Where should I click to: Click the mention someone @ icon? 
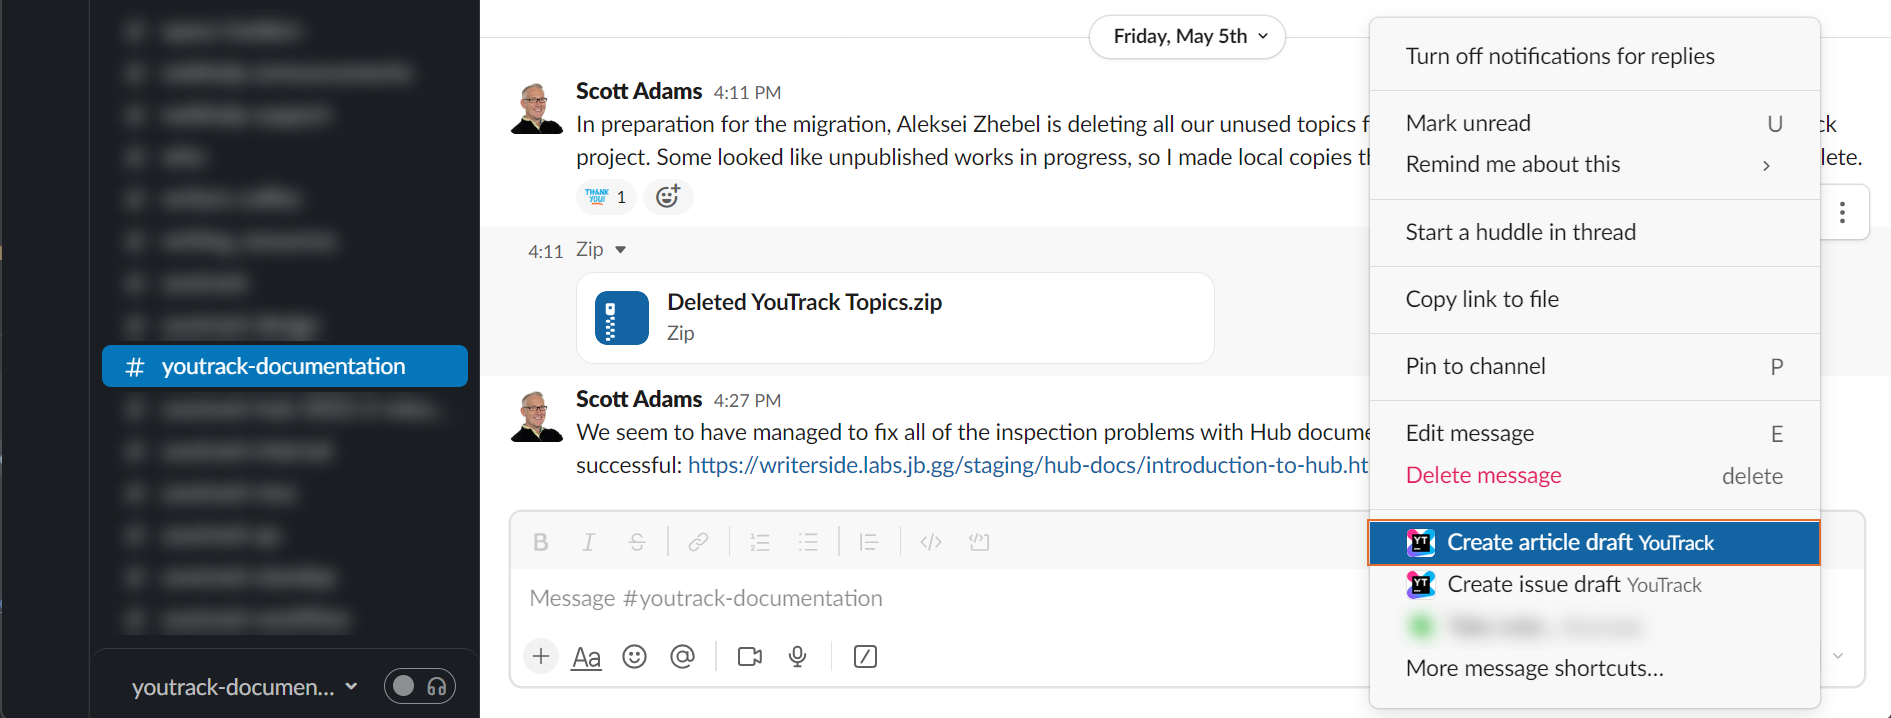click(x=682, y=657)
